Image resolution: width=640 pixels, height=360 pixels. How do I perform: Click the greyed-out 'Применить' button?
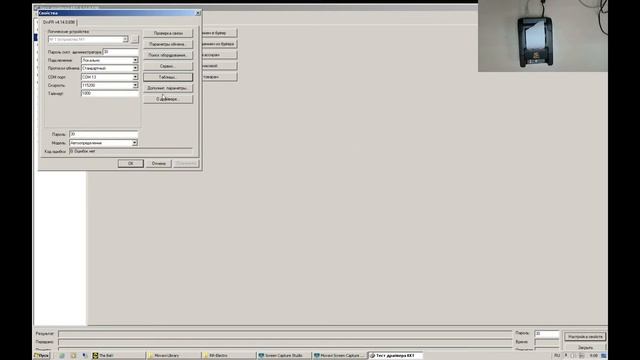click(x=186, y=163)
